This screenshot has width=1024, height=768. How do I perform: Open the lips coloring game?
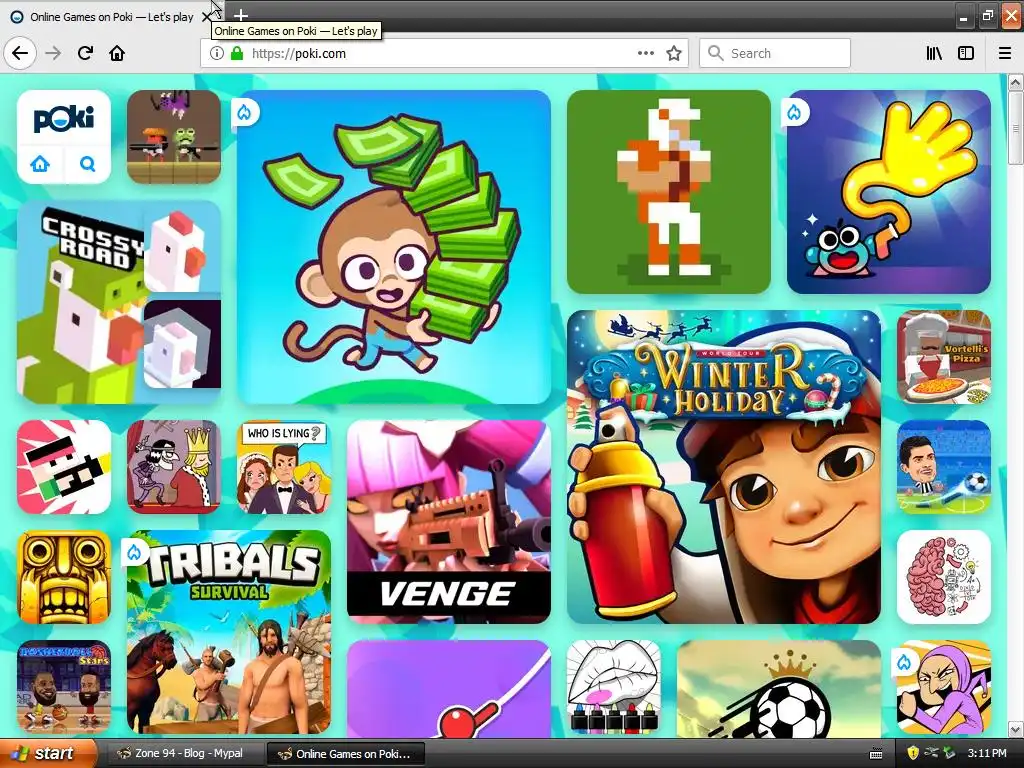[614, 687]
